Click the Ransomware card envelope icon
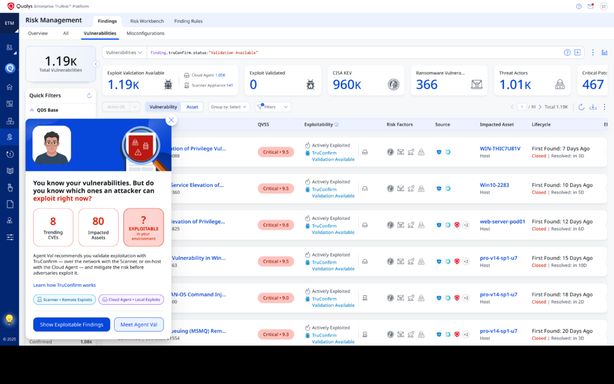 point(477,84)
